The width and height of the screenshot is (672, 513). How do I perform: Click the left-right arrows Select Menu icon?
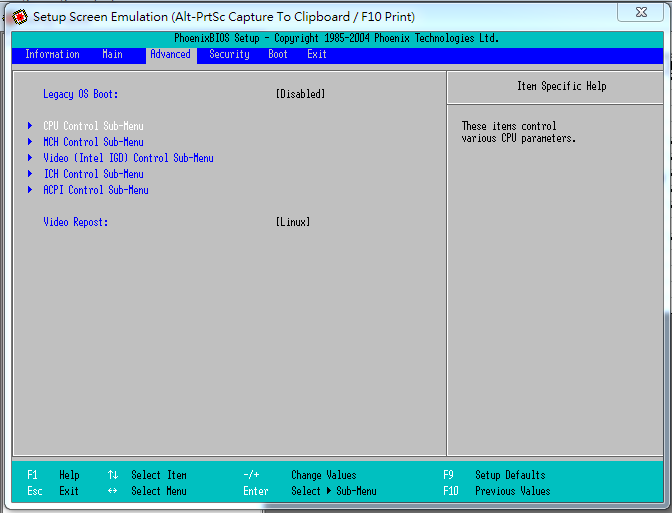(113, 491)
